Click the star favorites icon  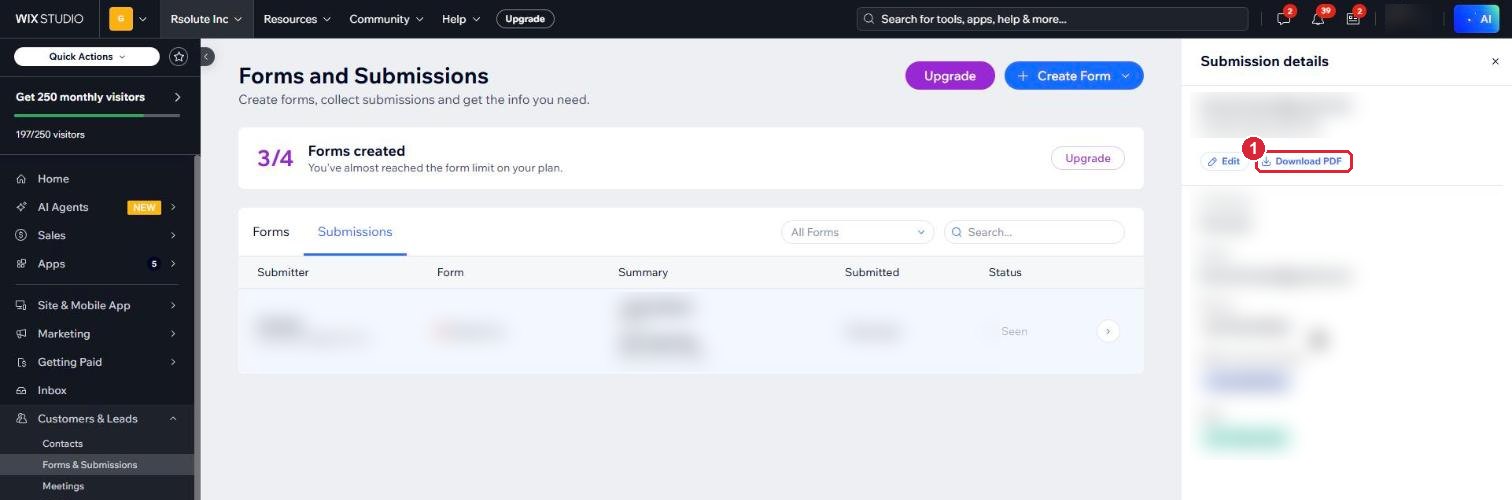pos(179,57)
